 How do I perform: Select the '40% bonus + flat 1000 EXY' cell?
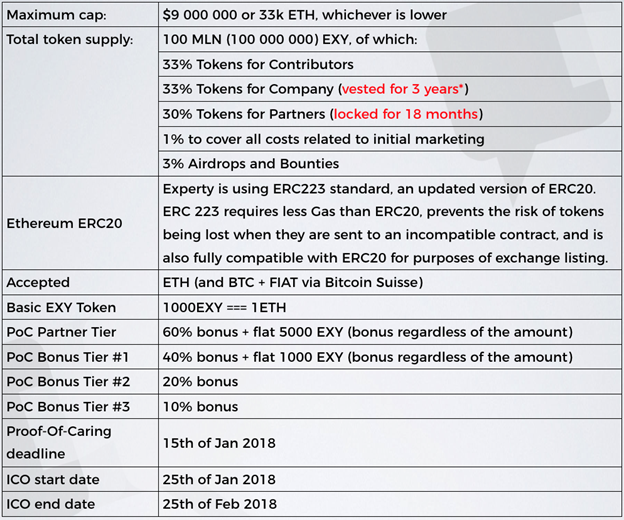pos(366,357)
